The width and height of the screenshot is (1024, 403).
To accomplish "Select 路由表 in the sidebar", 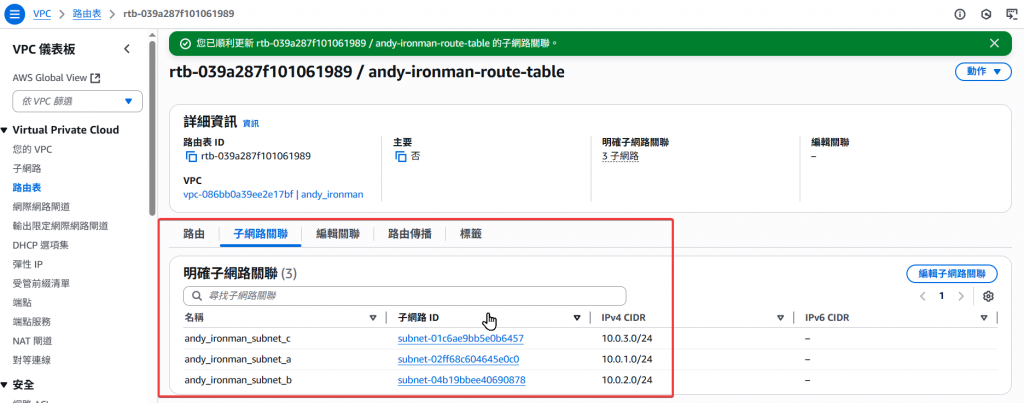I will pyautogui.click(x=27, y=187).
